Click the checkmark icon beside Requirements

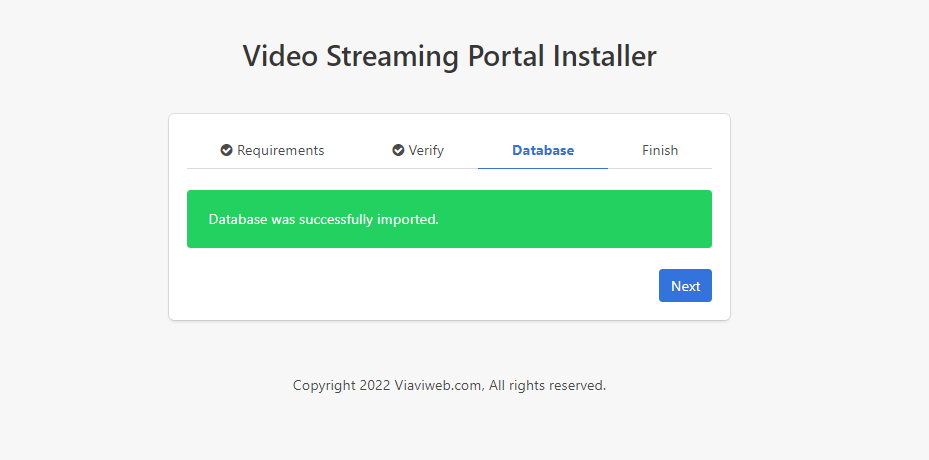(x=227, y=150)
